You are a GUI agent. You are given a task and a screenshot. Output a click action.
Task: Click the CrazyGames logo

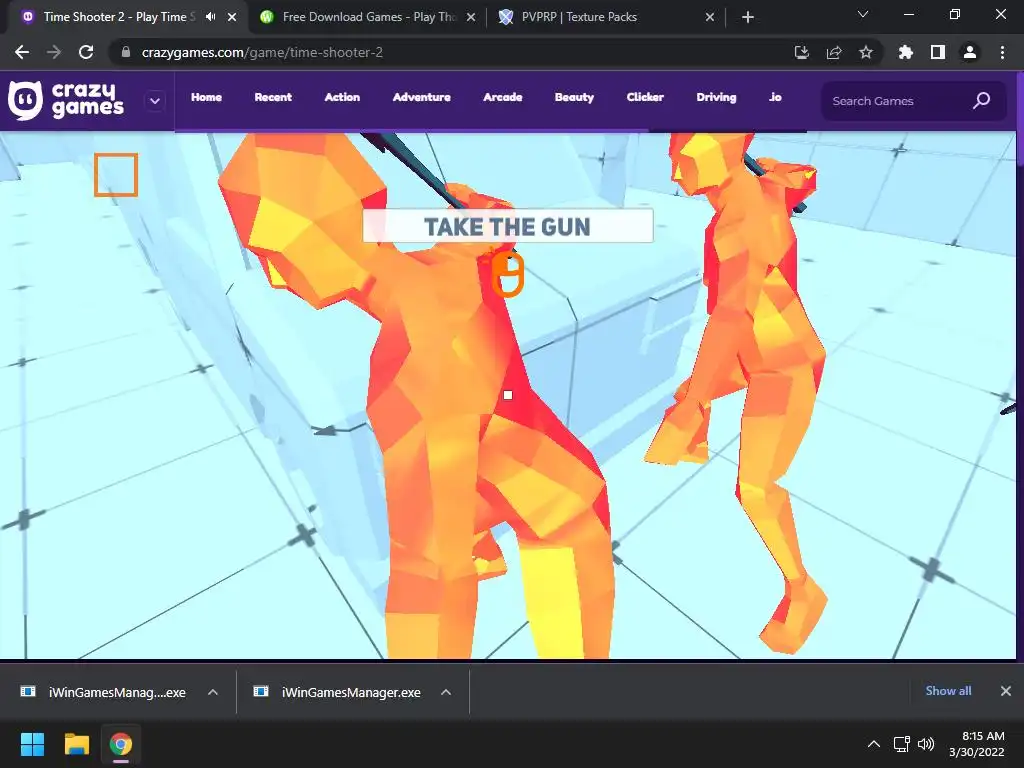65,101
